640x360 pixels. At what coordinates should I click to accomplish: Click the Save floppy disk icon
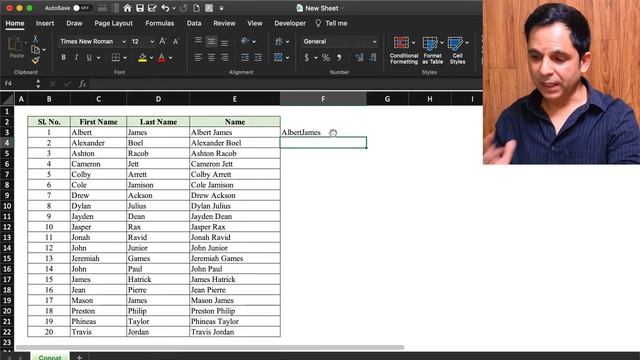140,8
